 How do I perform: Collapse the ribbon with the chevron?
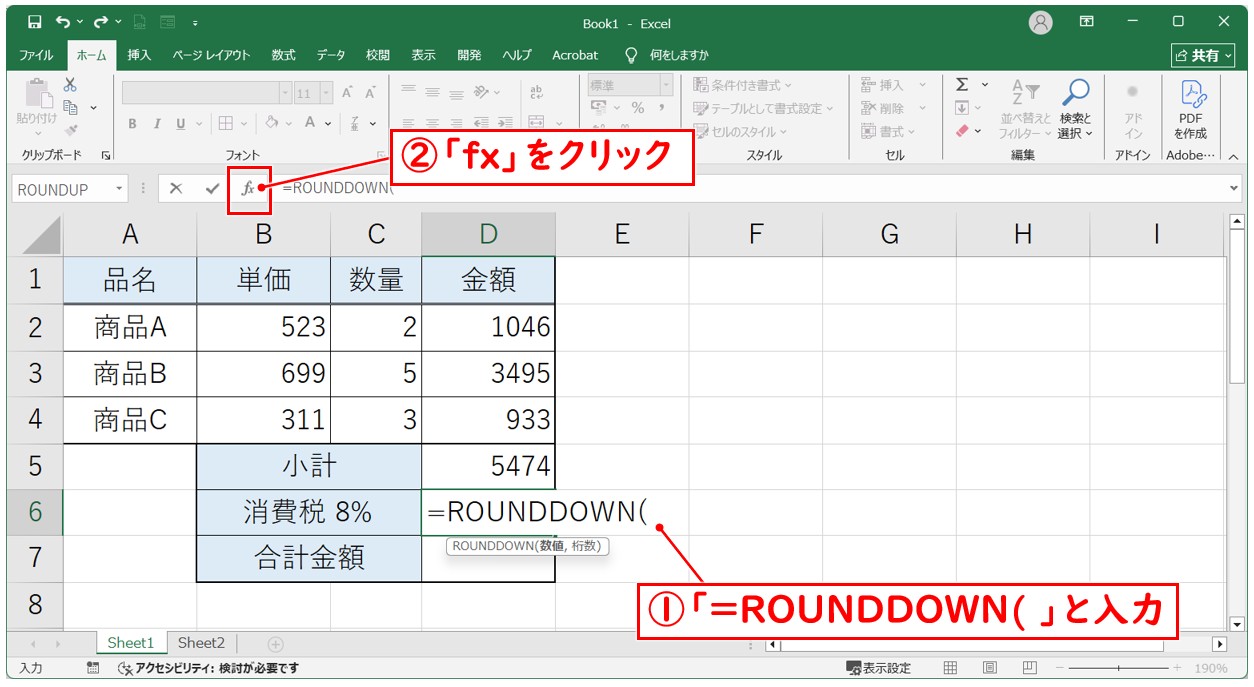1233,156
